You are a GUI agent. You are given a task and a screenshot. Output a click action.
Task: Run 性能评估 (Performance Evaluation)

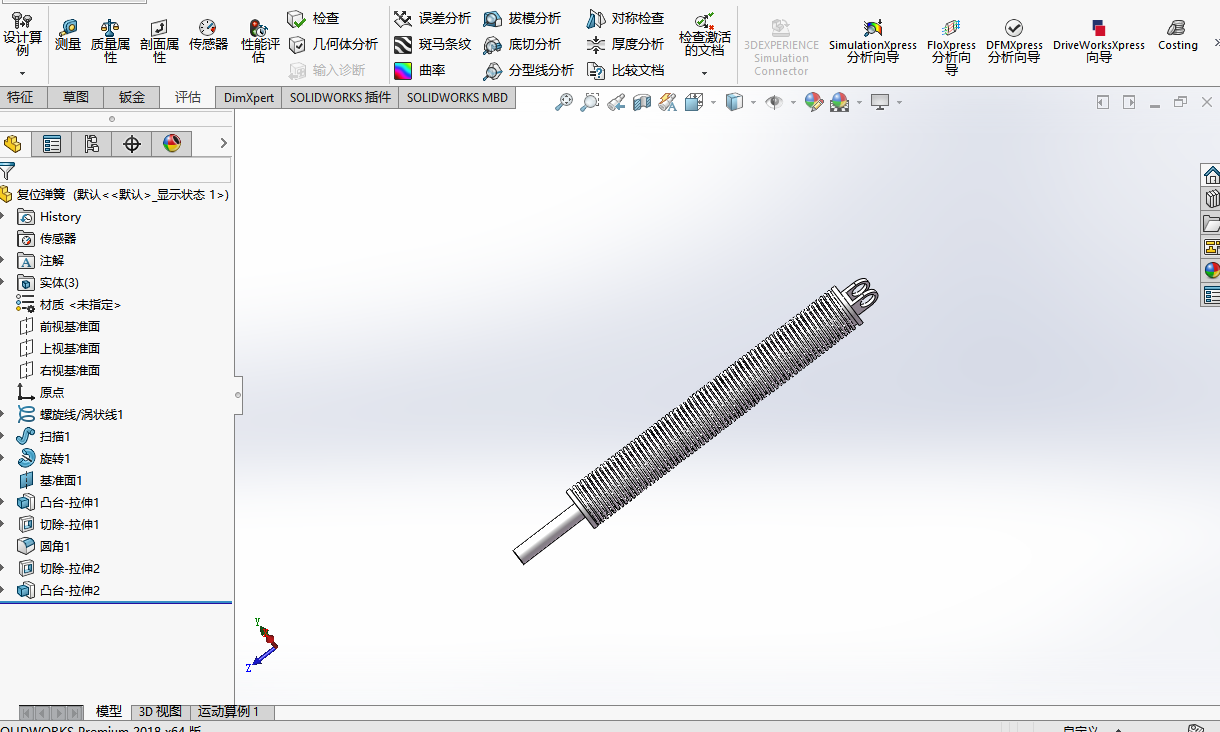(x=259, y=40)
